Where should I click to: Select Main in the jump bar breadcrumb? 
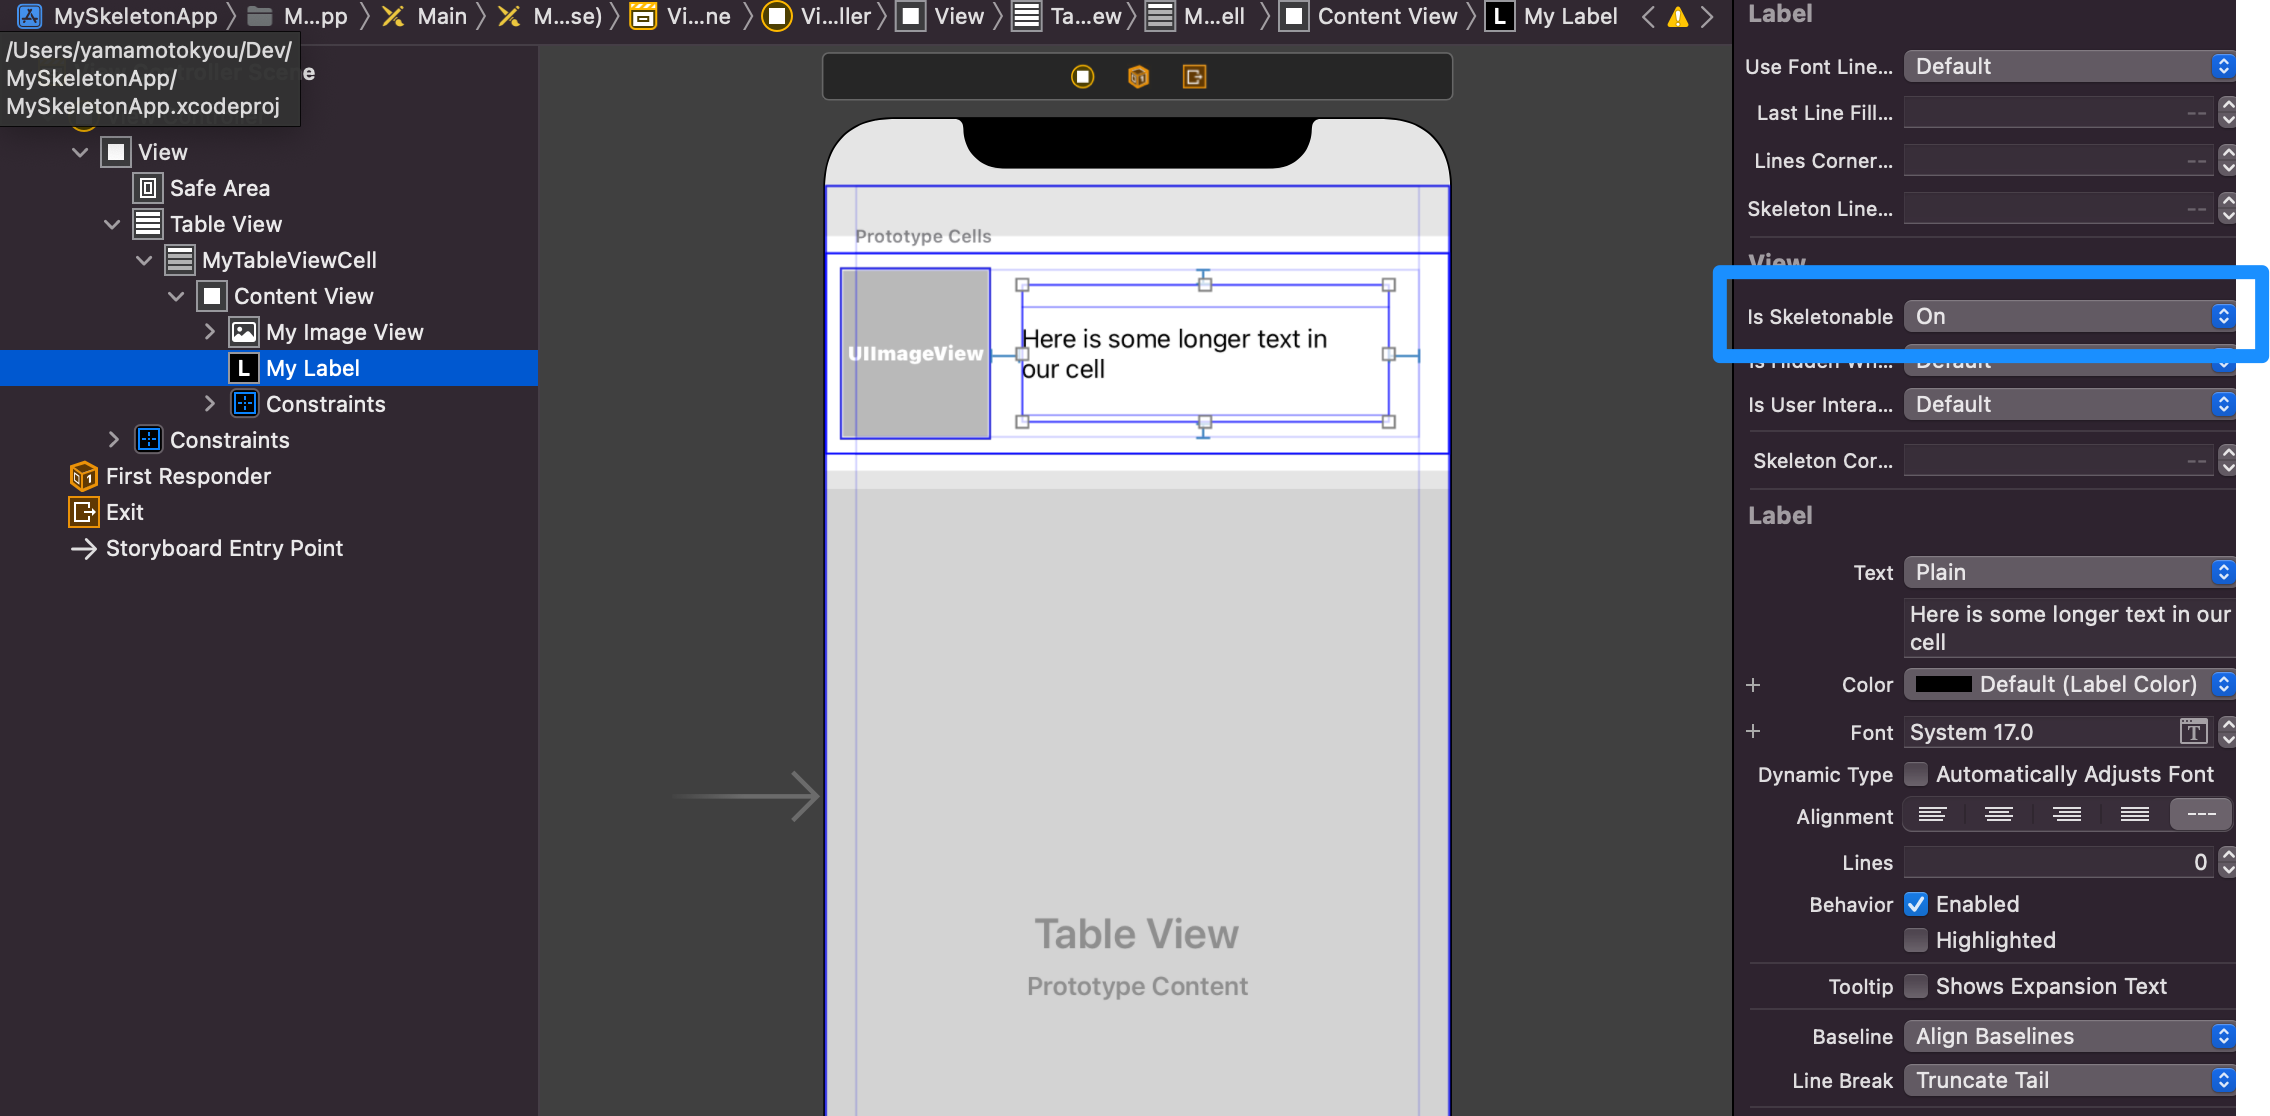click(x=441, y=16)
